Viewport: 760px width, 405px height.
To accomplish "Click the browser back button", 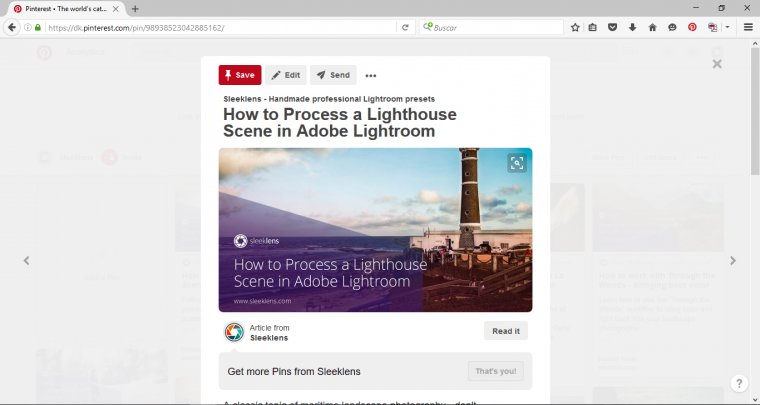I will 12,28.
